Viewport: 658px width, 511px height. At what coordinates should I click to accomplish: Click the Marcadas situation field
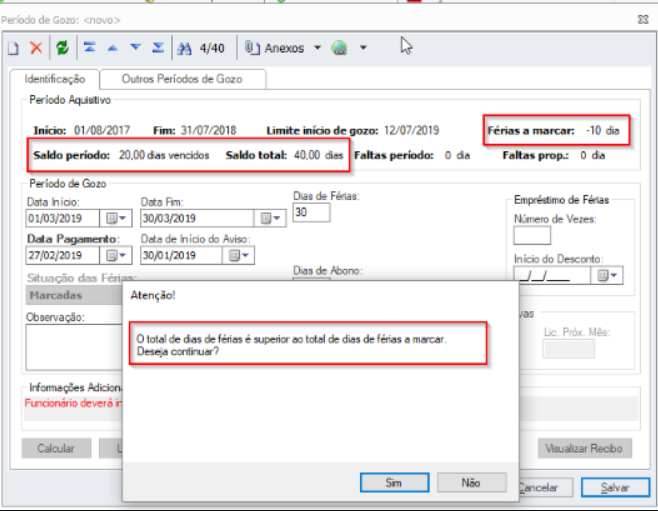pyautogui.click(x=74, y=295)
